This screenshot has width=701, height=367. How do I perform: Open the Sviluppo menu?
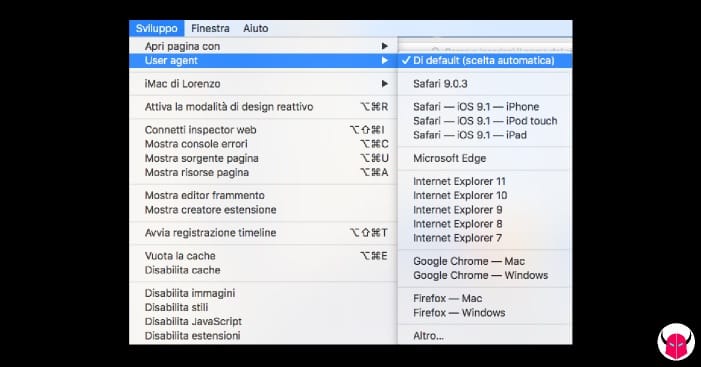click(x=156, y=28)
